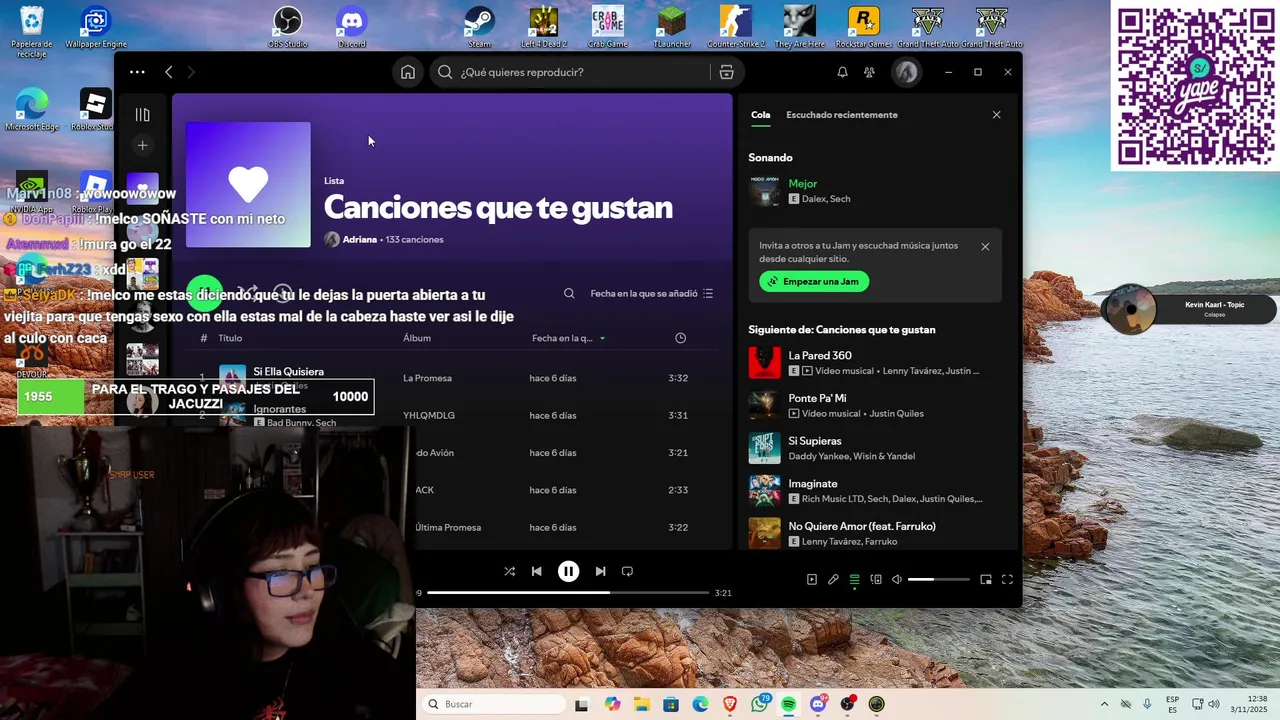Open the Browse icon in search bar

(727, 72)
